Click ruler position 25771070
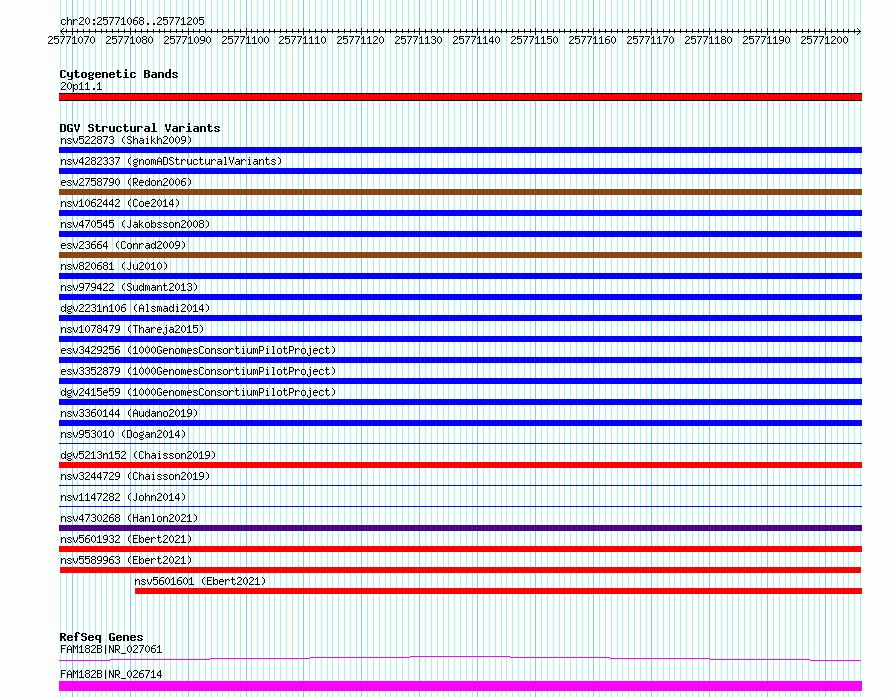The image size is (890, 697). (x=72, y=40)
